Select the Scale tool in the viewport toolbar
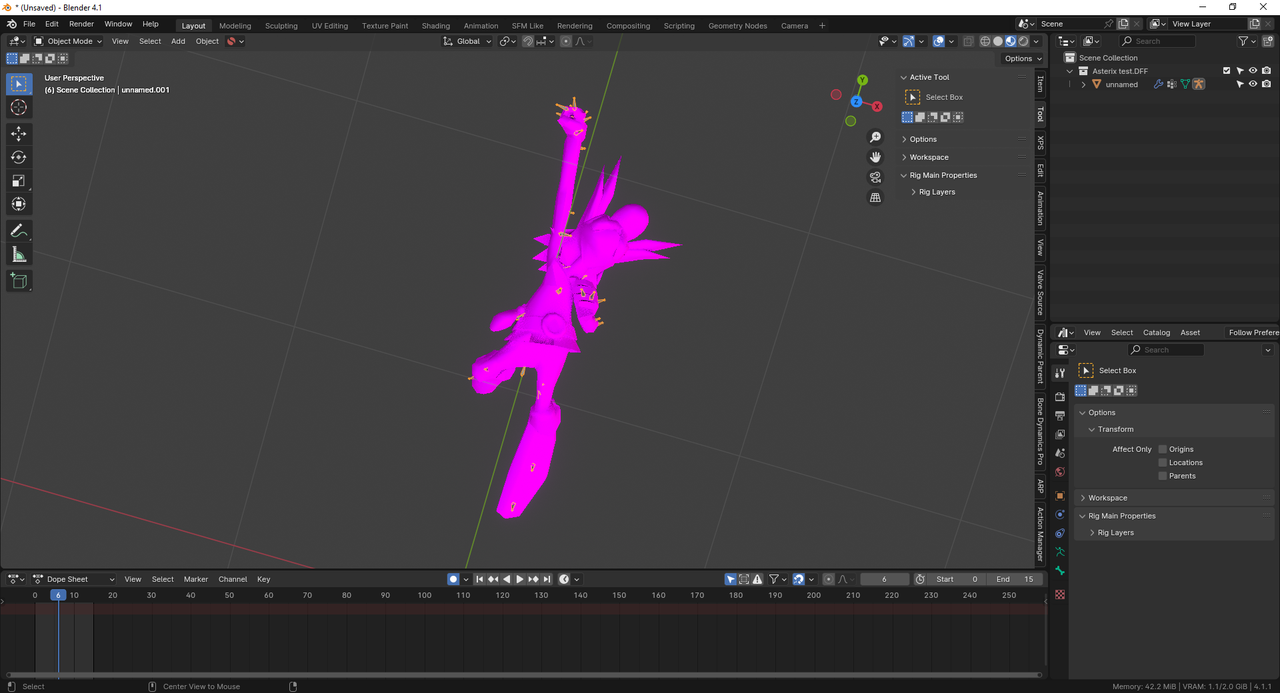The height and width of the screenshot is (693, 1280). click(x=19, y=181)
